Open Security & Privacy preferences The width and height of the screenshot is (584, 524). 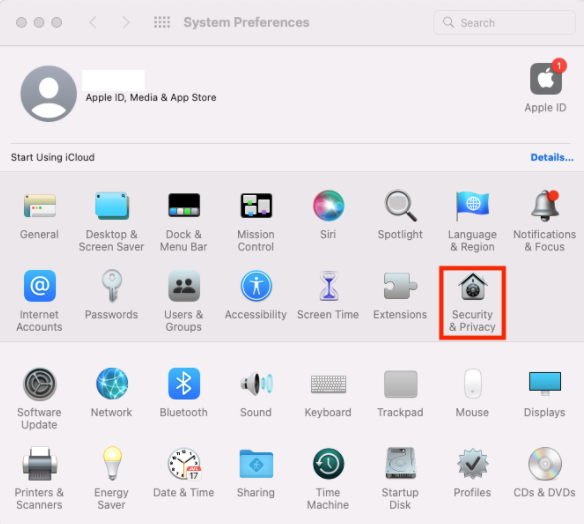point(472,302)
